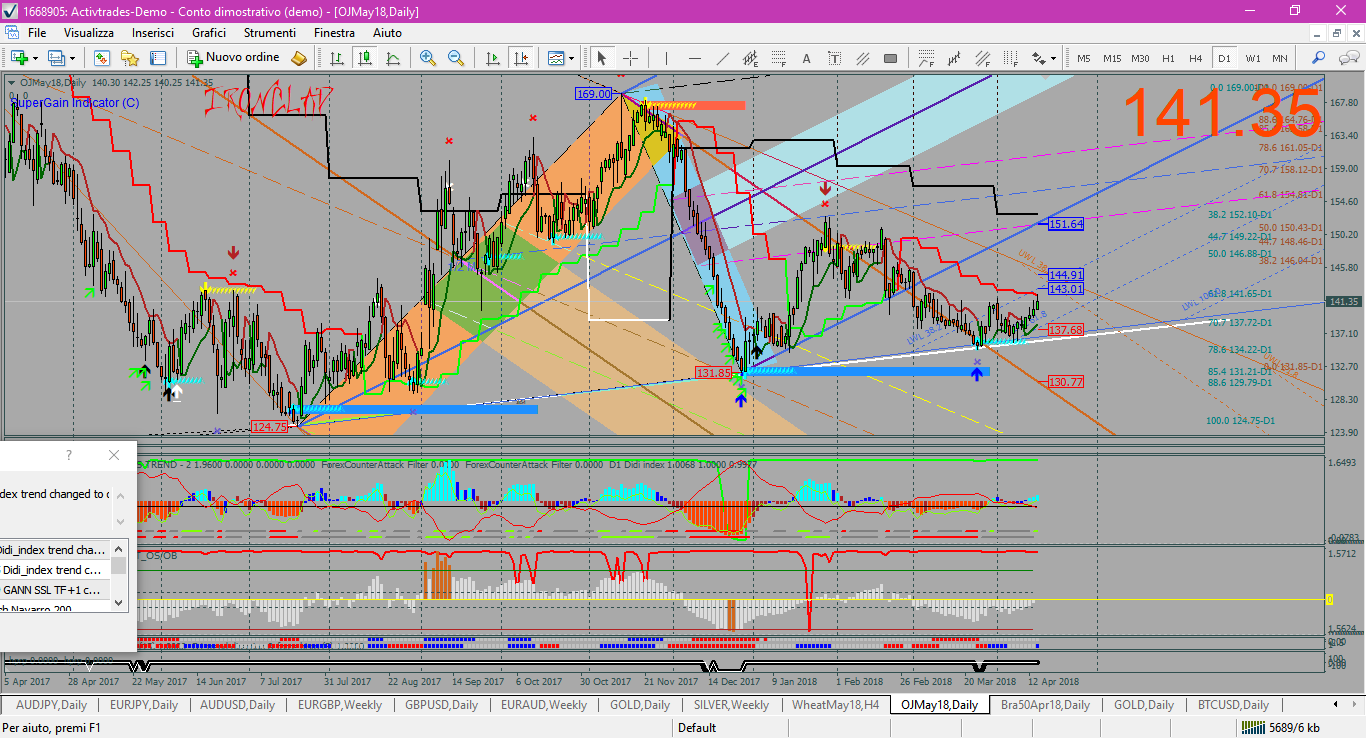Viewport: 1366px width, 738px height.
Task: Open the chat bubbles icon
Action: coord(1347,58)
